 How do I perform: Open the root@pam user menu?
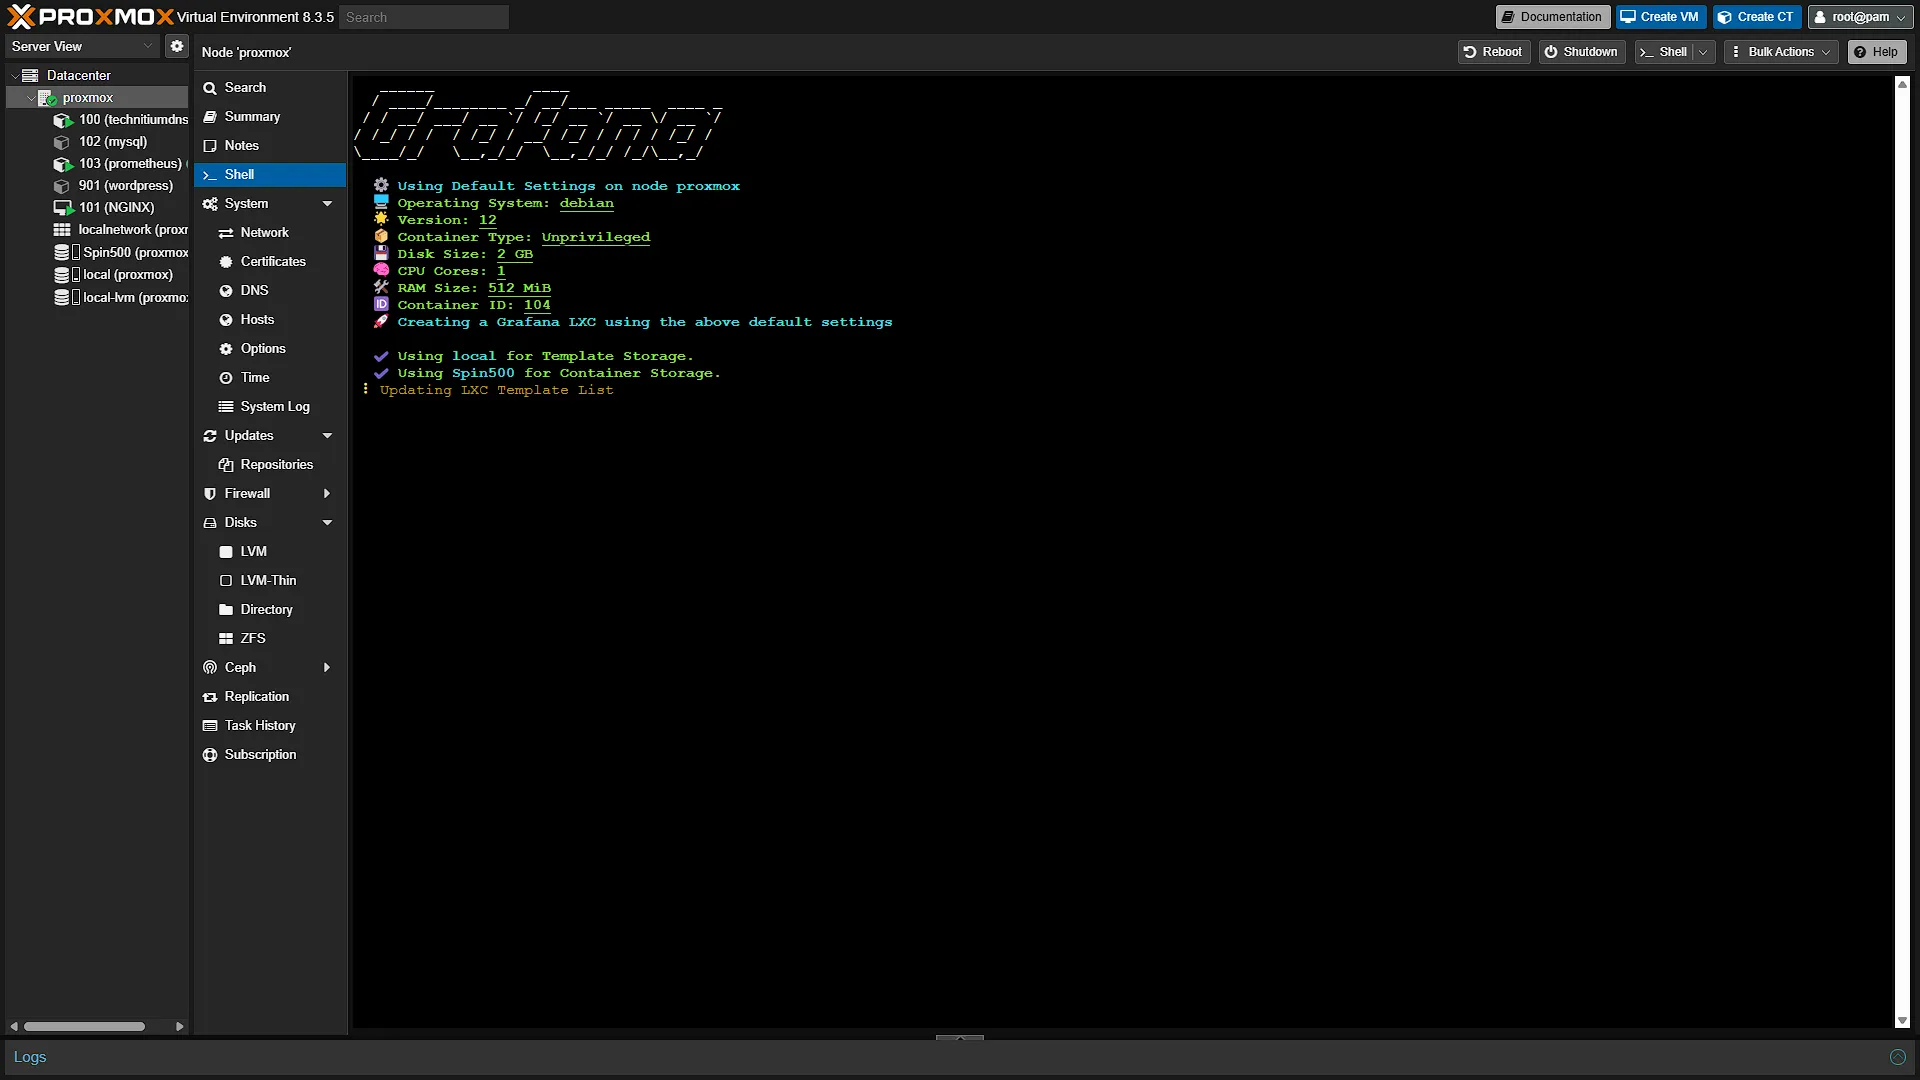pyautogui.click(x=1860, y=17)
